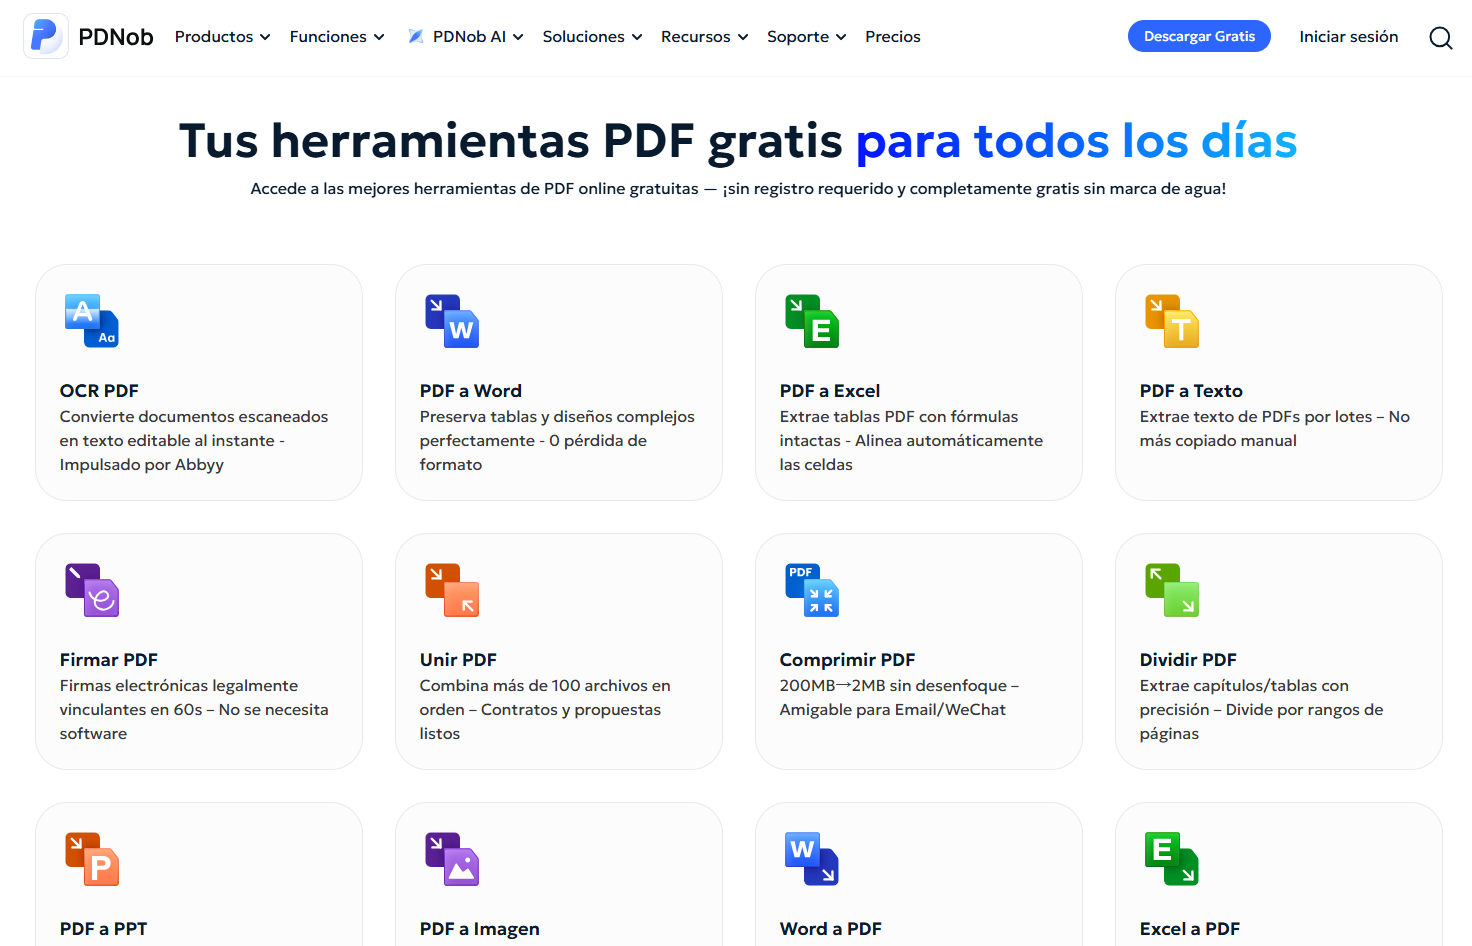The height and width of the screenshot is (946, 1472).
Task: Click the Descargar Gratis button
Action: [x=1199, y=36]
